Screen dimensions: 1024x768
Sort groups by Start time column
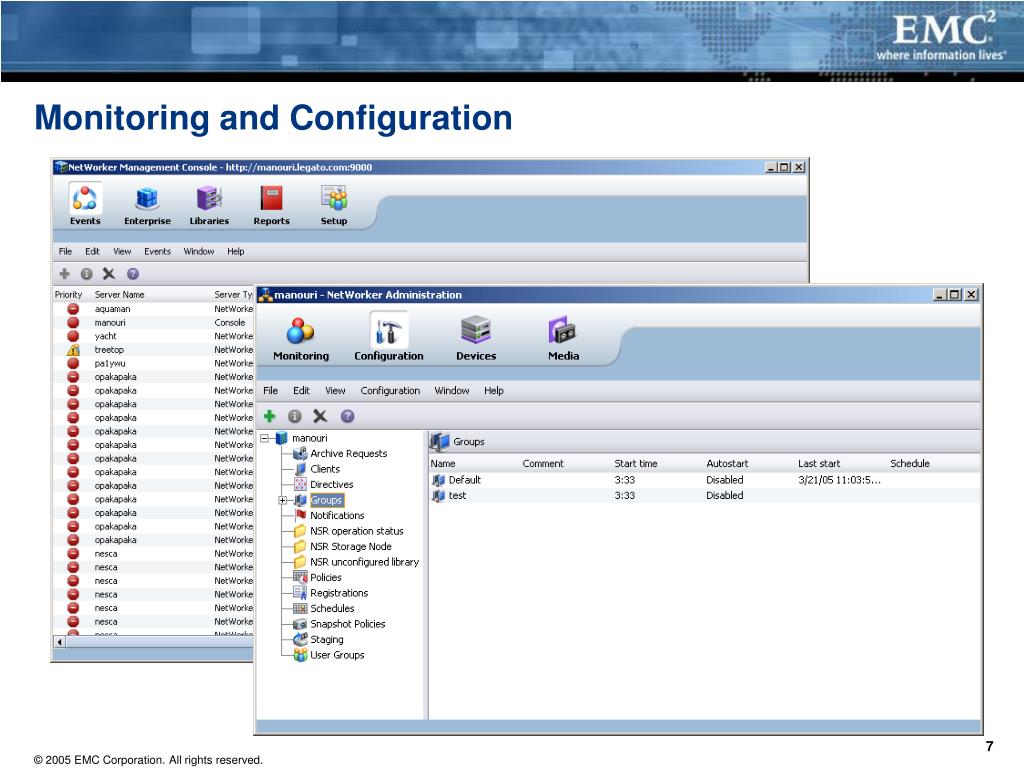pos(635,464)
